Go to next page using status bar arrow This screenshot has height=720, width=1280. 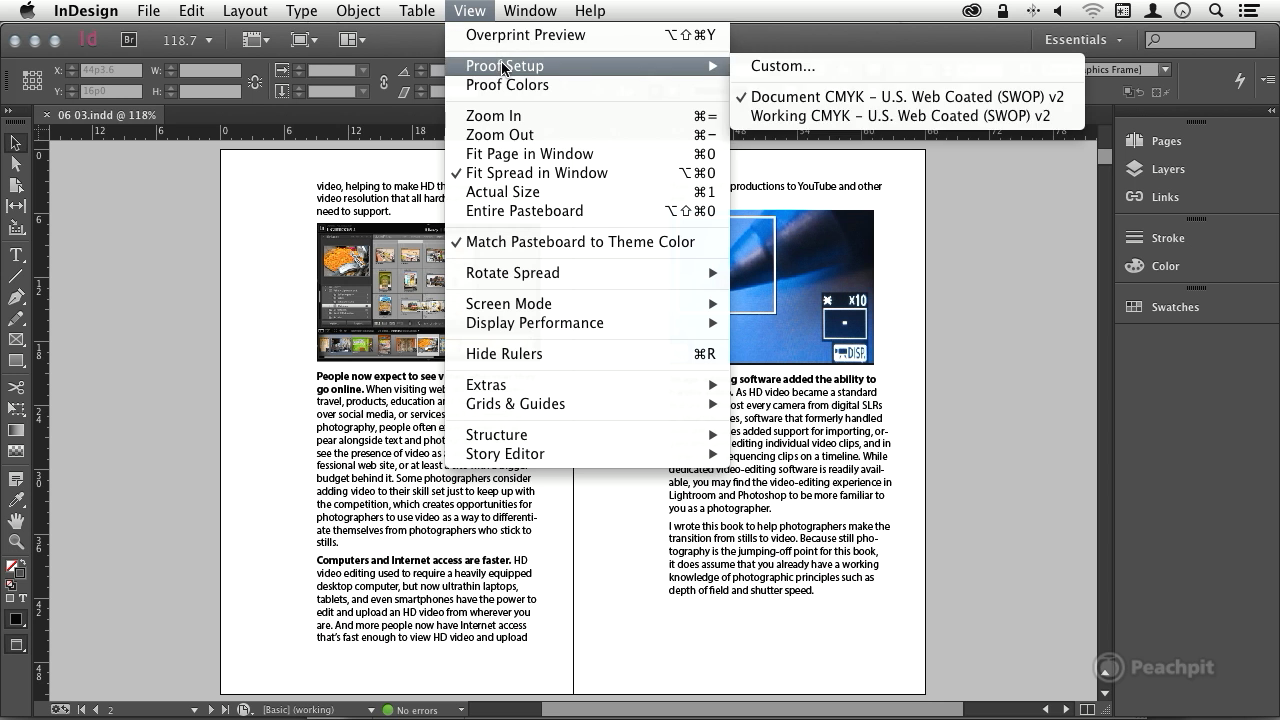[210, 710]
